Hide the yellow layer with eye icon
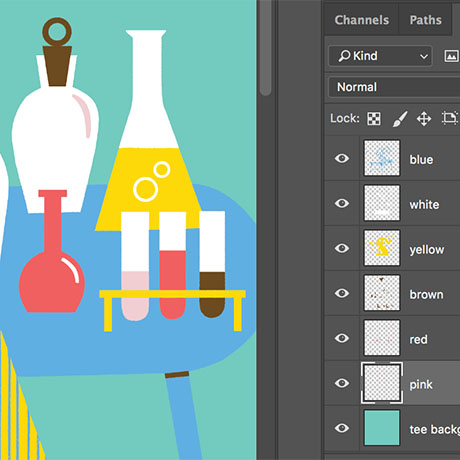 [342, 248]
